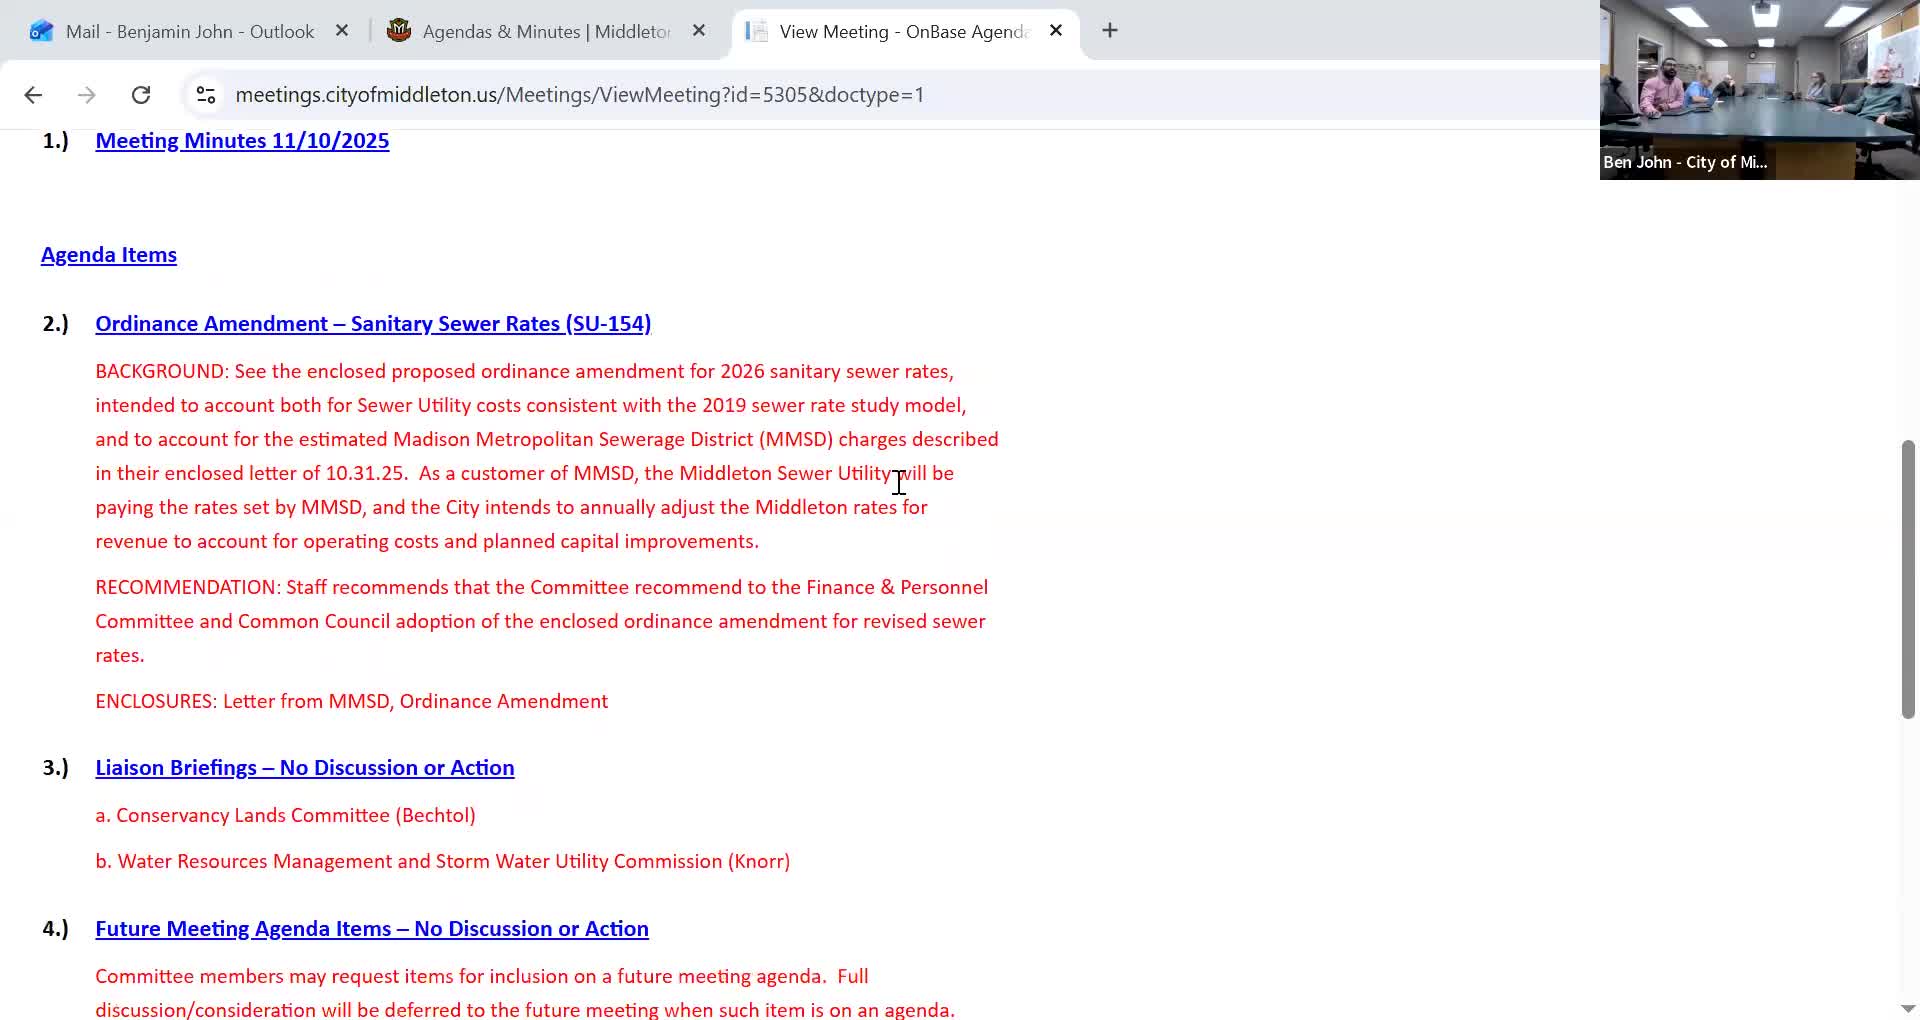Open Meeting Minutes 11/10/2025 link
The width and height of the screenshot is (1920, 1020).
(x=242, y=141)
